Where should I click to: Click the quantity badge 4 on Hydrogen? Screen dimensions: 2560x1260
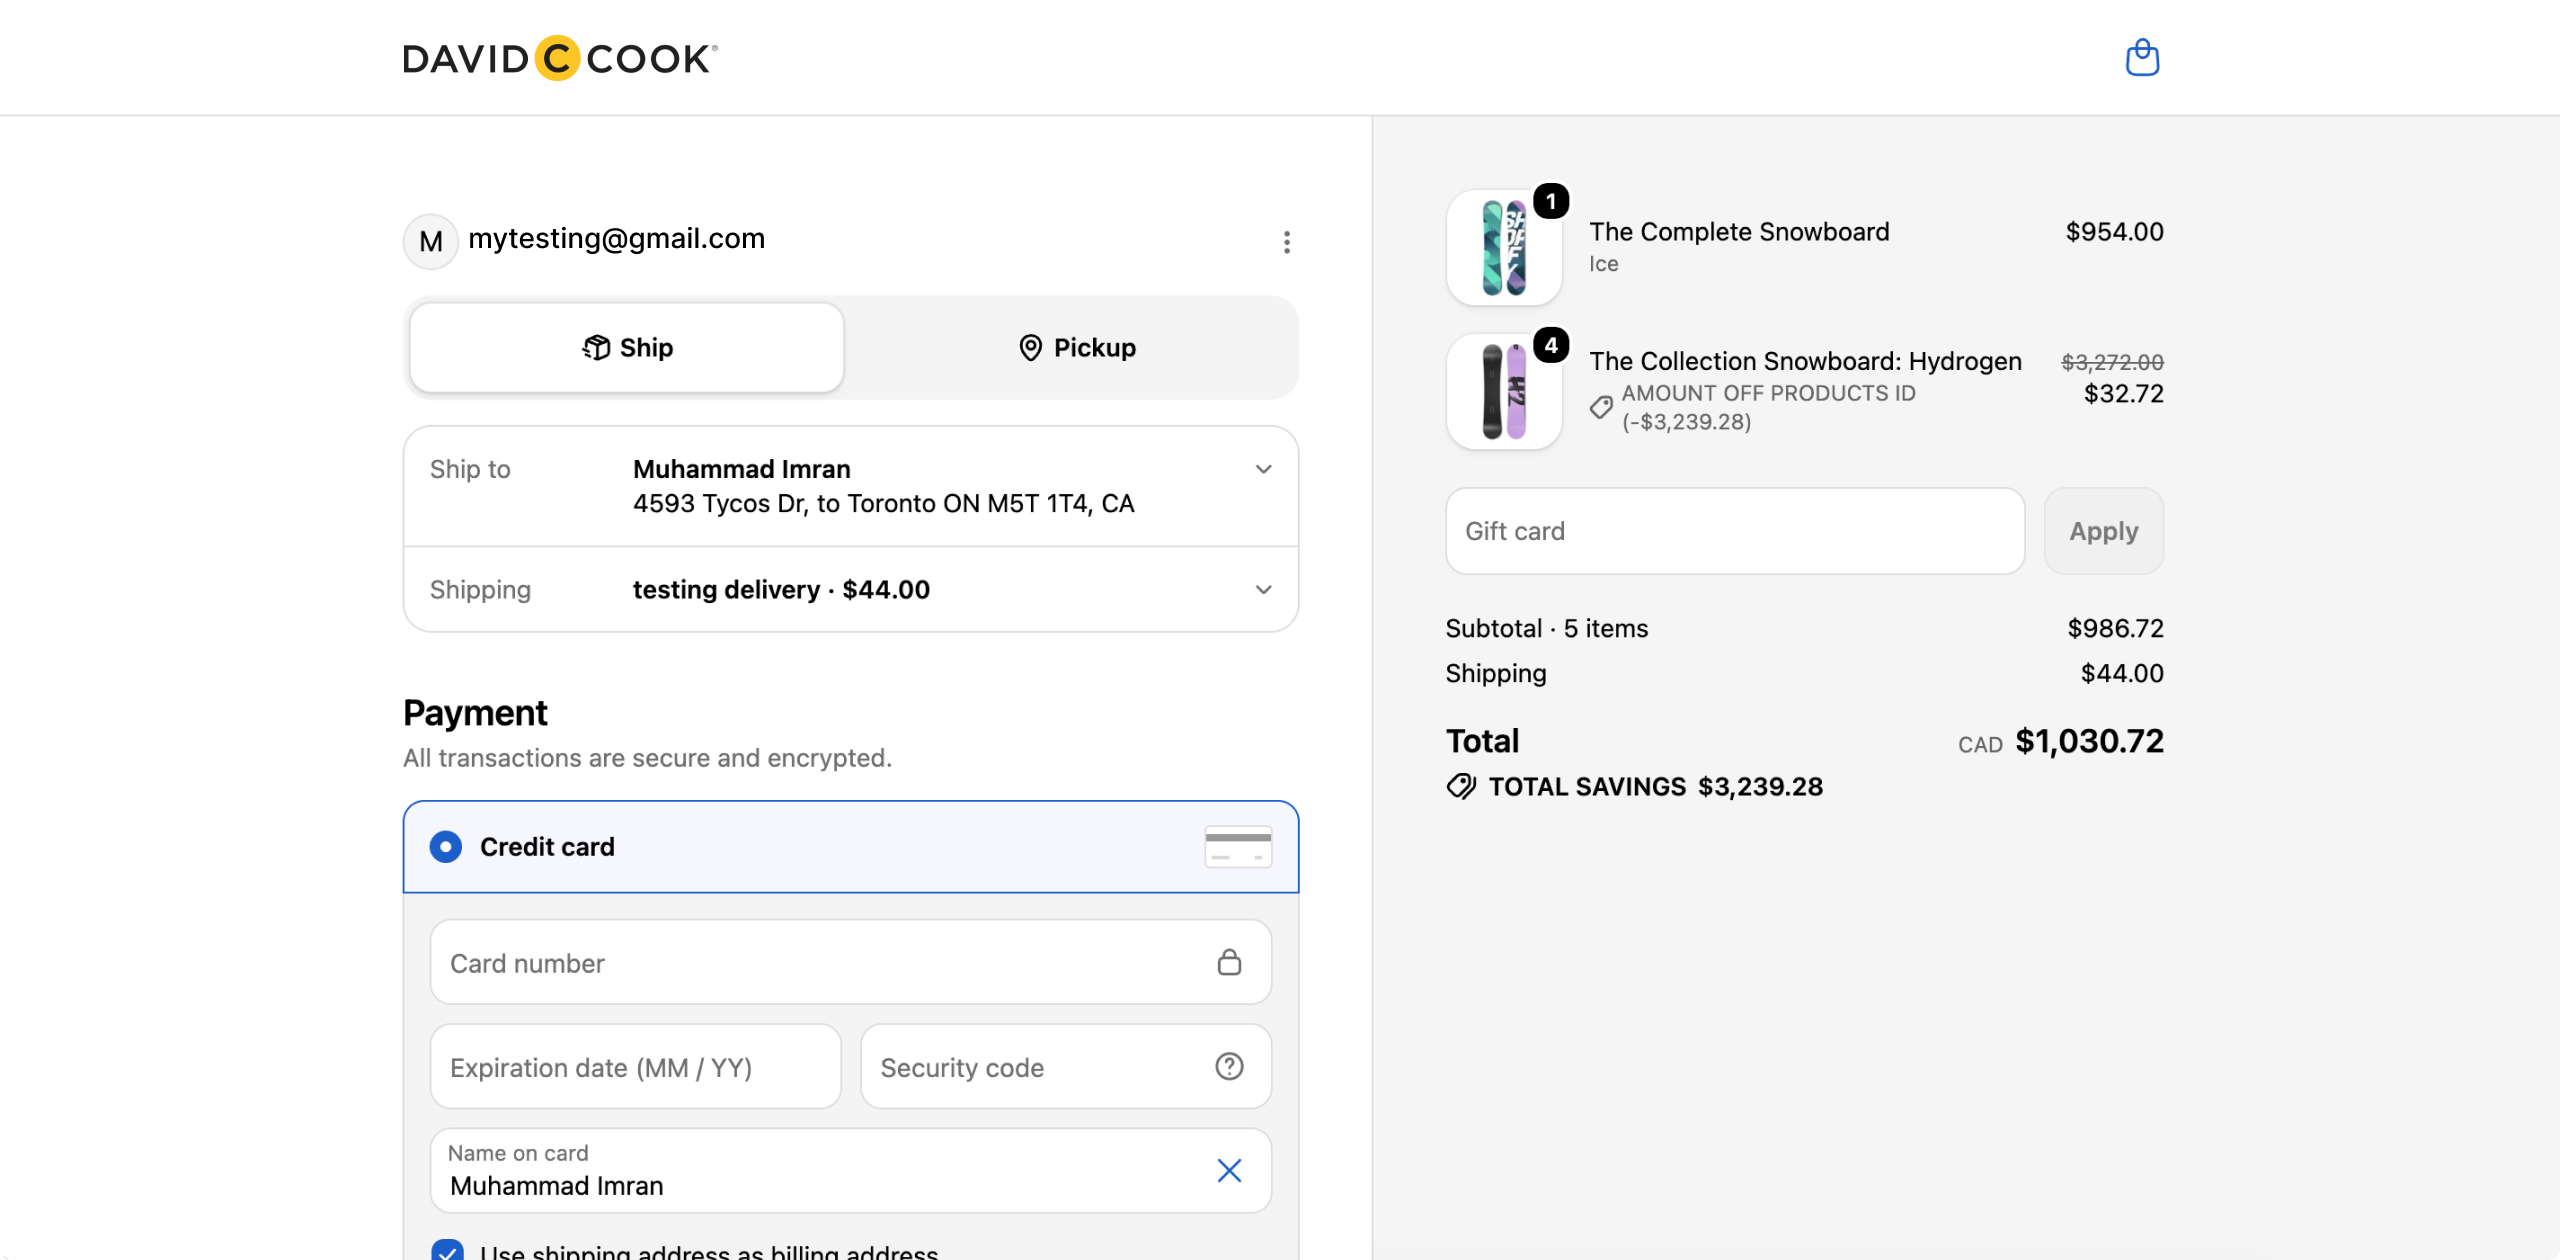tap(1551, 345)
